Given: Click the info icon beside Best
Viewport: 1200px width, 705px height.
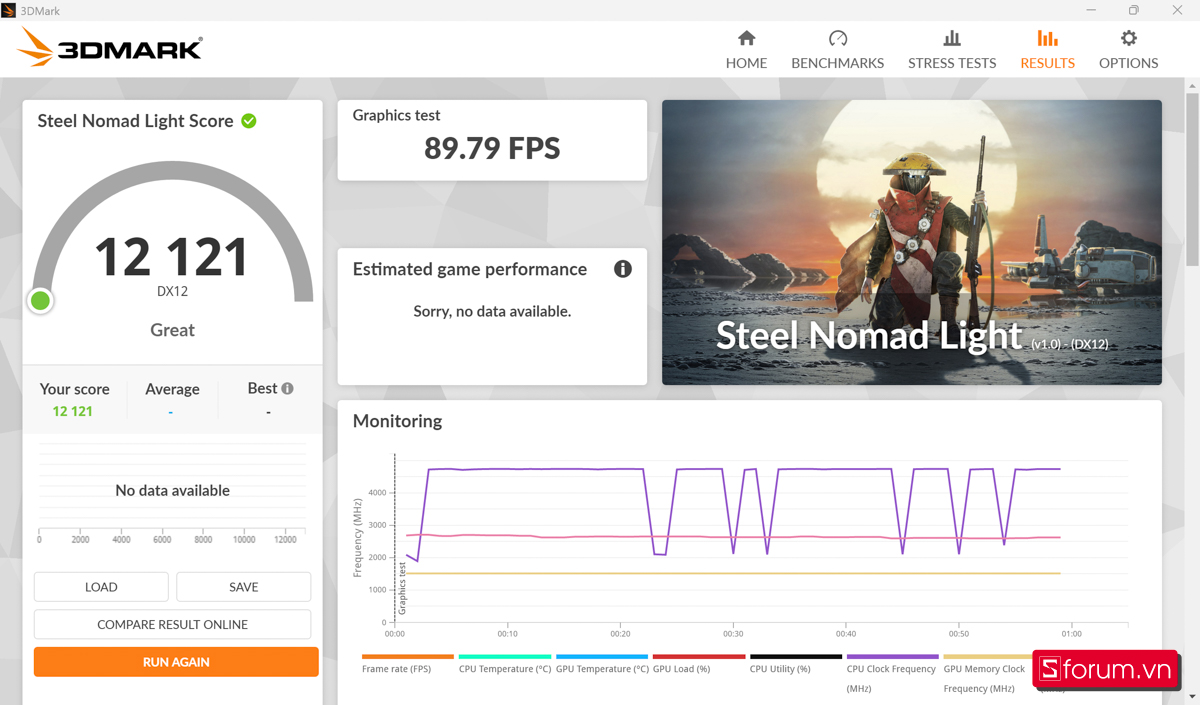Looking at the screenshot, I should (x=288, y=388).
